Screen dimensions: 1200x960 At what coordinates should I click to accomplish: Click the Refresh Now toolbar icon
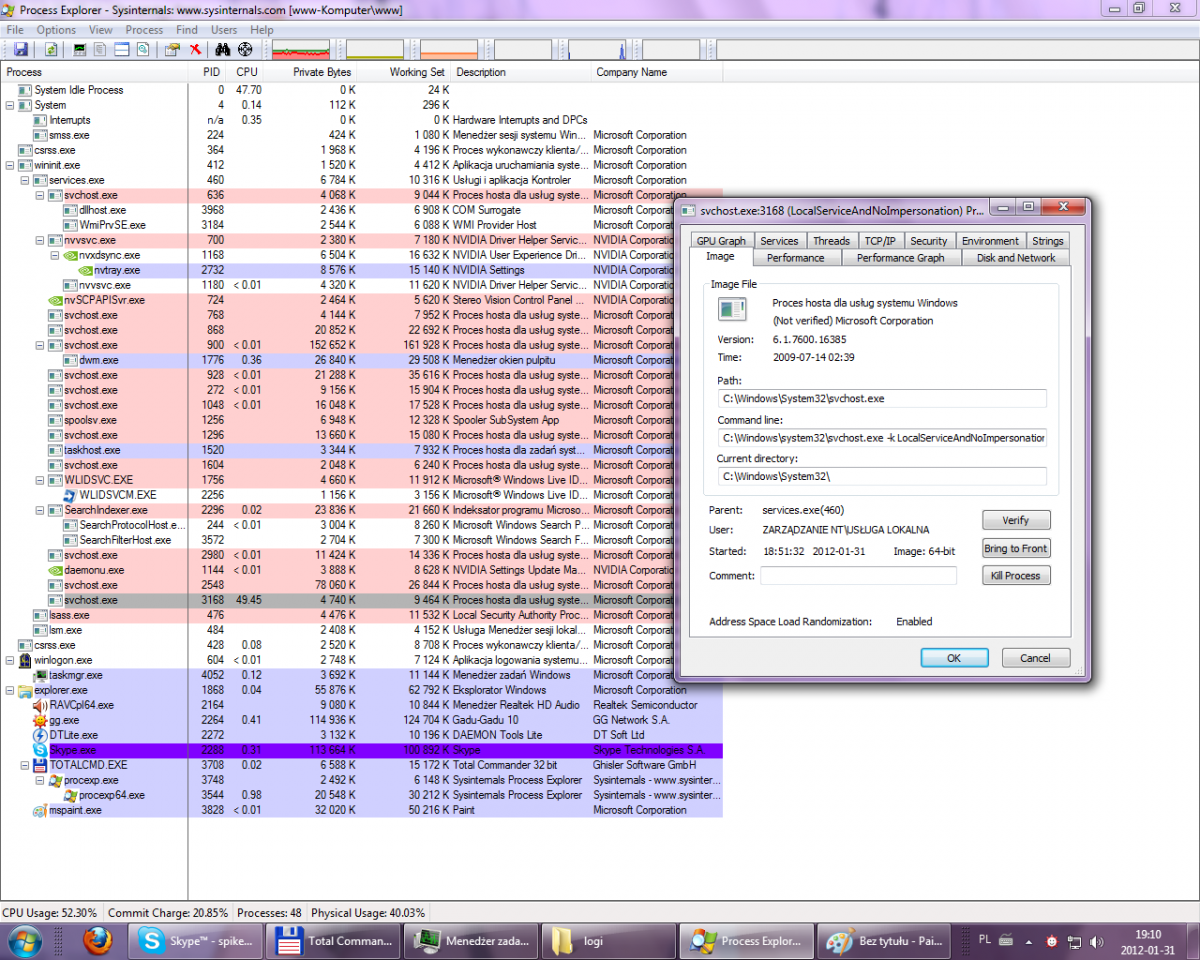coord(49,49)
